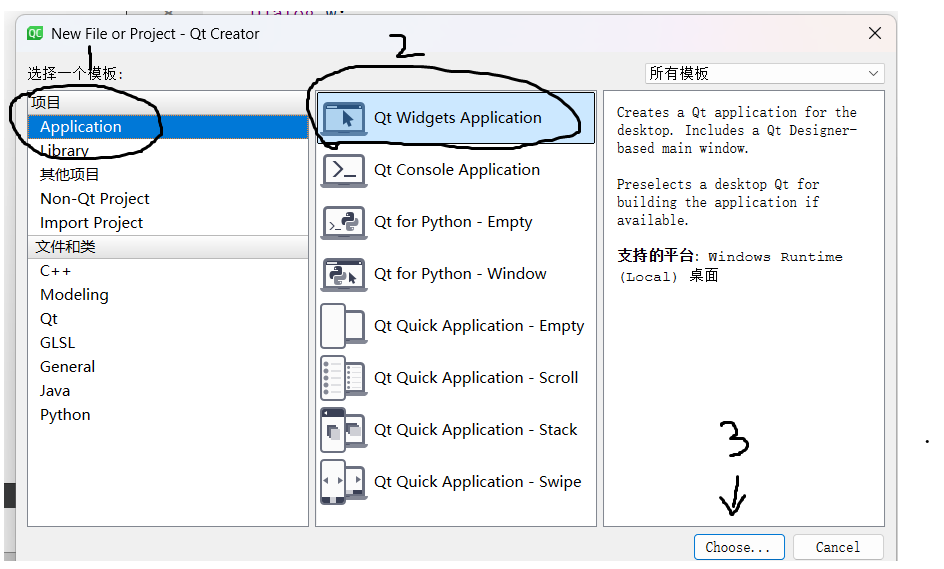This screenshot has height=569, width=944.
Task: Pick Qt for Python - Window text
Action: tap(460, 274)
